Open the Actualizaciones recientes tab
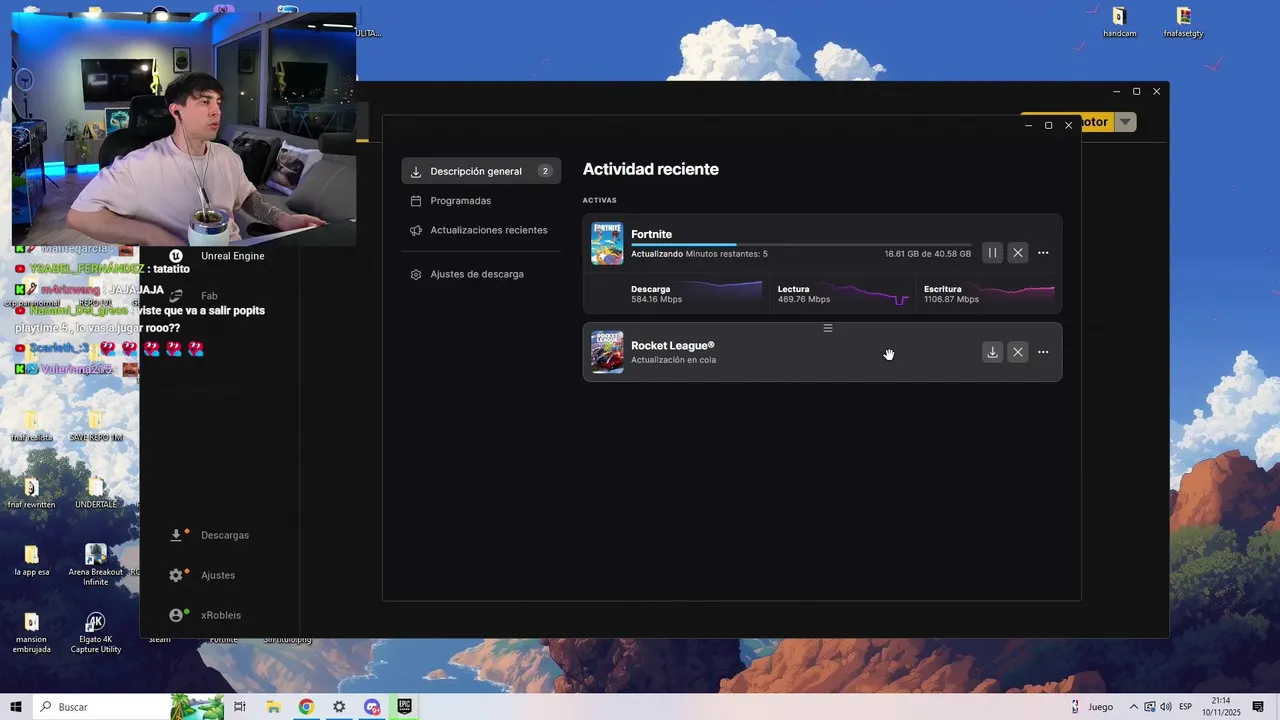 click(x=481, y=230)
